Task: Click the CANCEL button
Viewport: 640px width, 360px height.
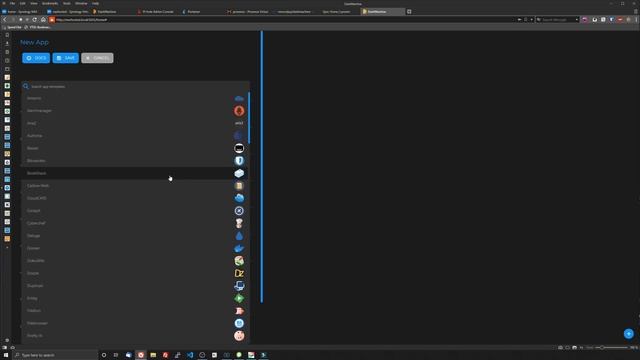Action: (x=97, y=58)
